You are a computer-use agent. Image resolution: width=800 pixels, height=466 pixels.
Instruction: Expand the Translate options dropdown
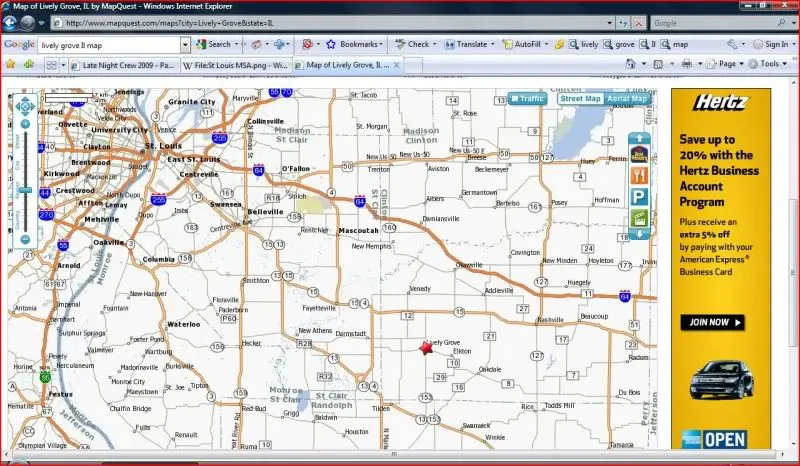click(x=492, y=44)
